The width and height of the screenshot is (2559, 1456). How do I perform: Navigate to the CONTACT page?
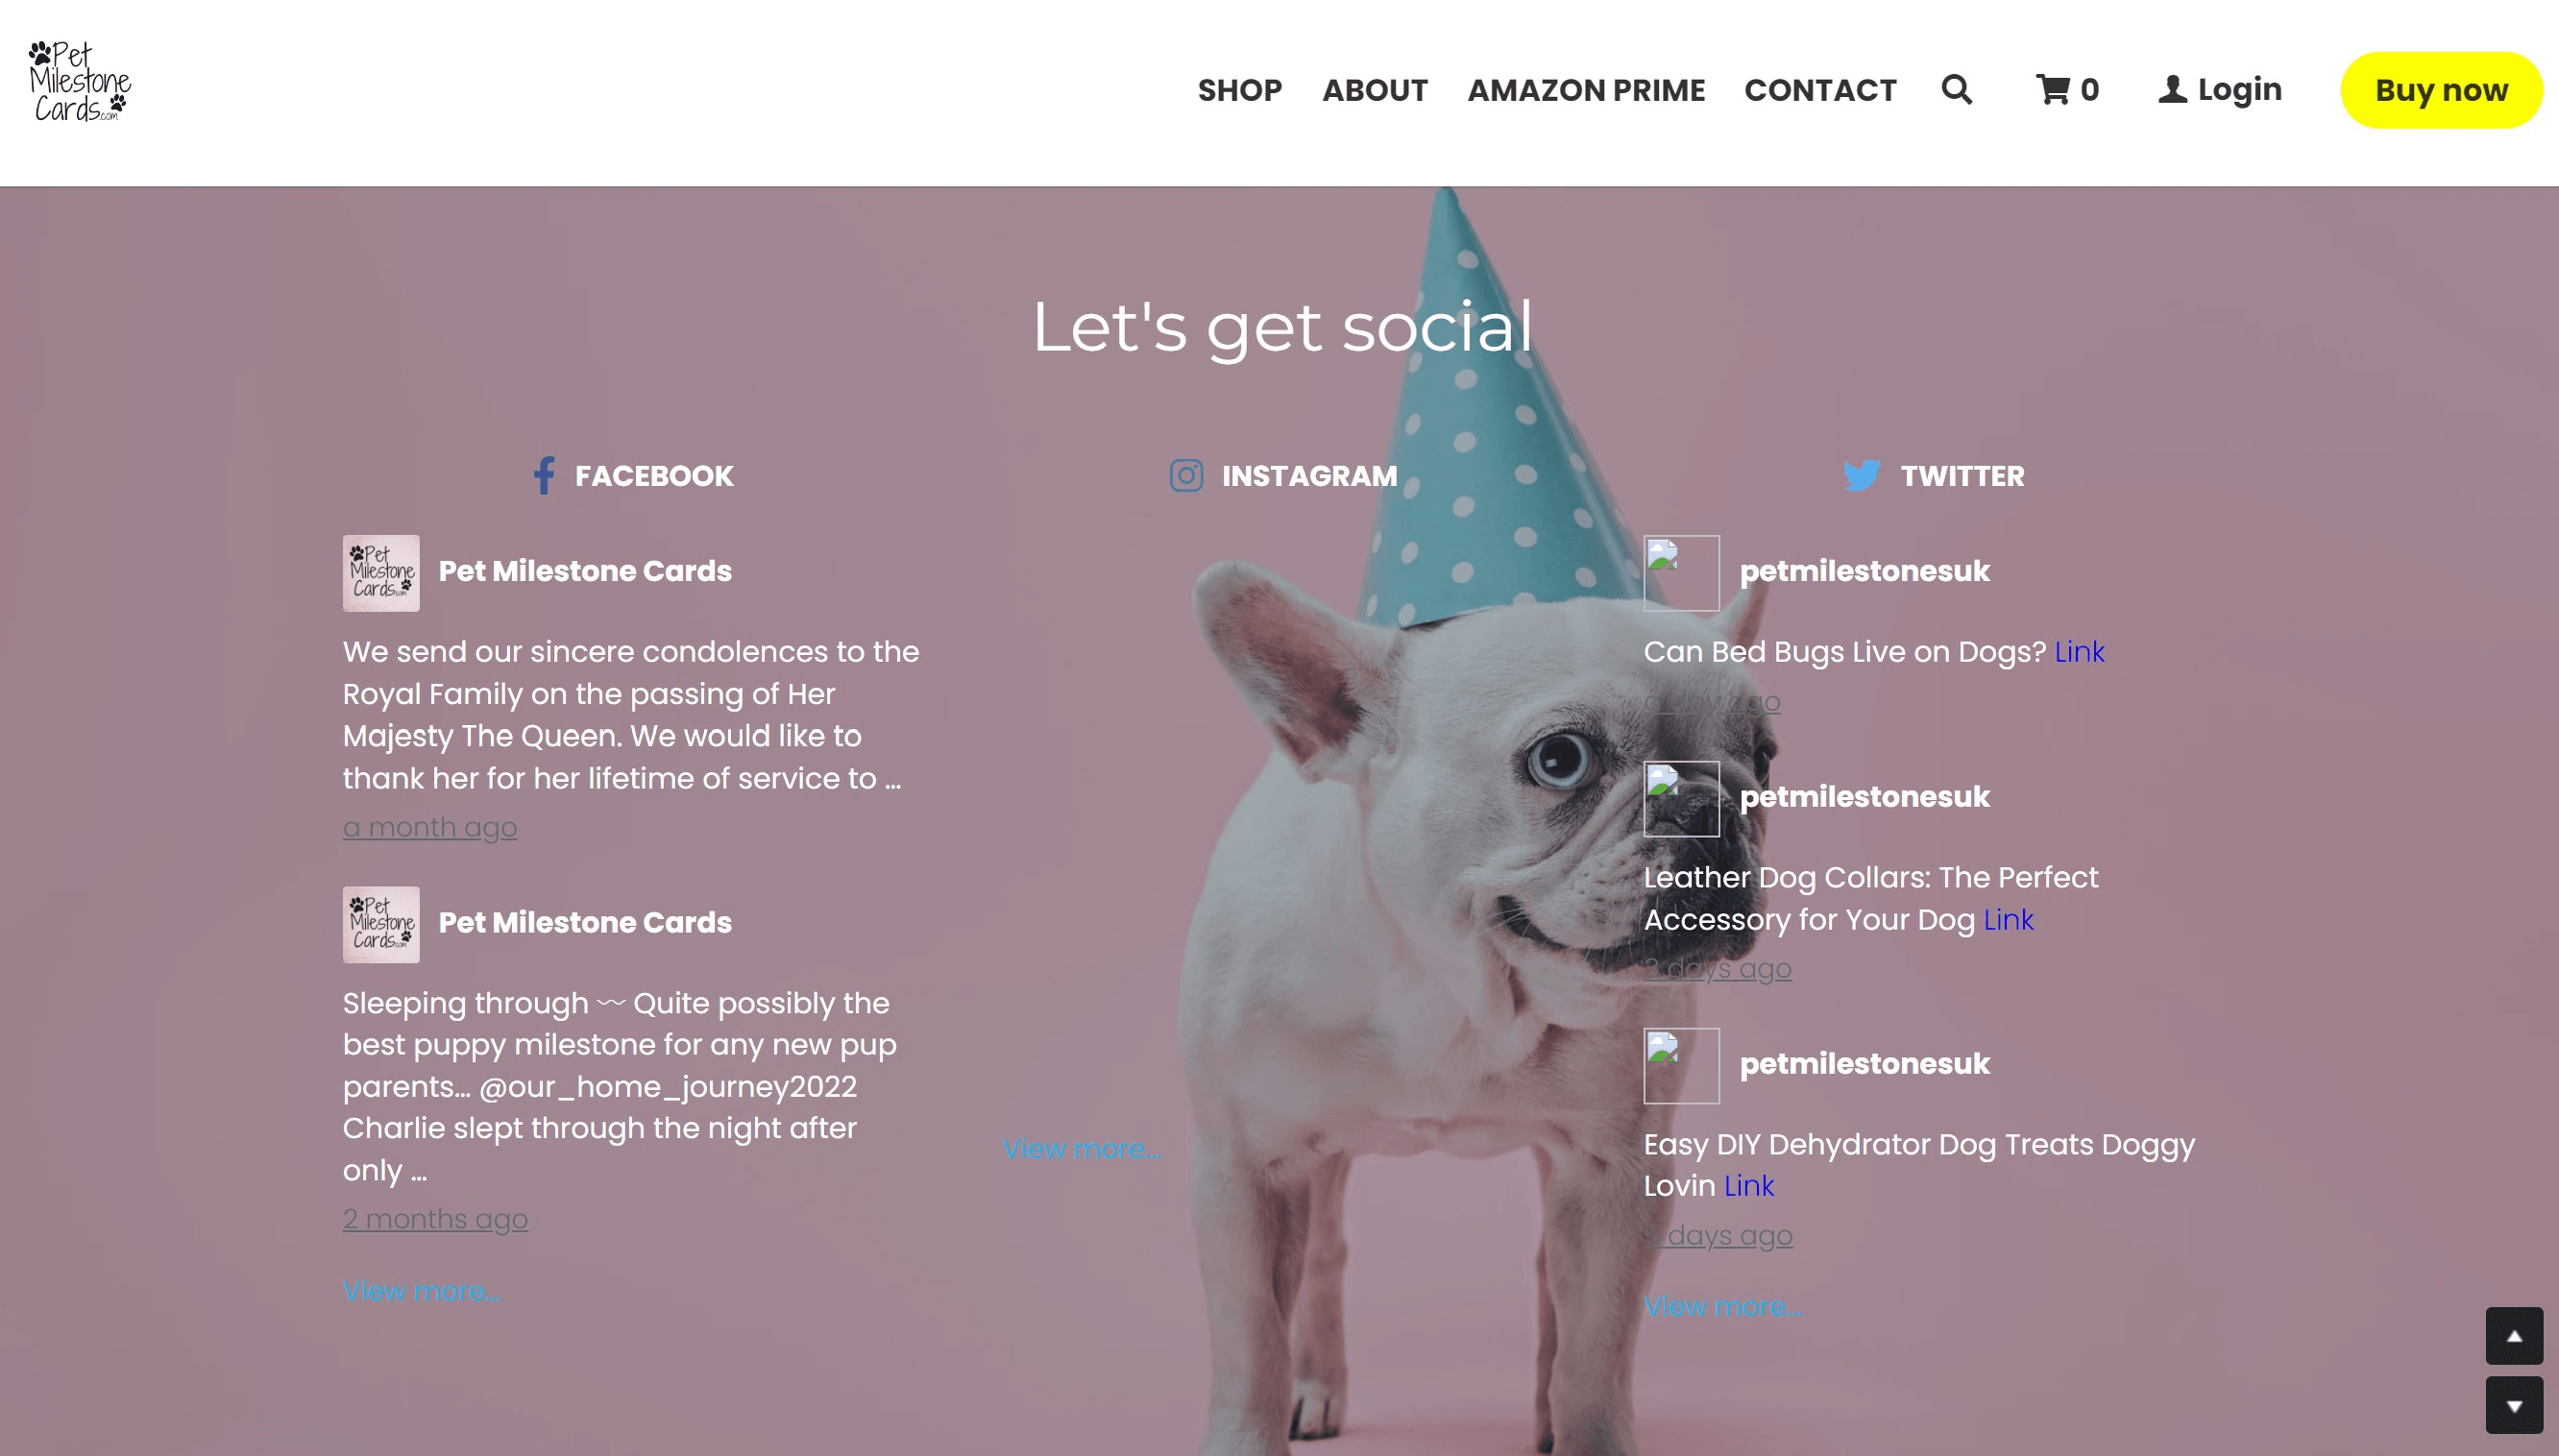1819,90
